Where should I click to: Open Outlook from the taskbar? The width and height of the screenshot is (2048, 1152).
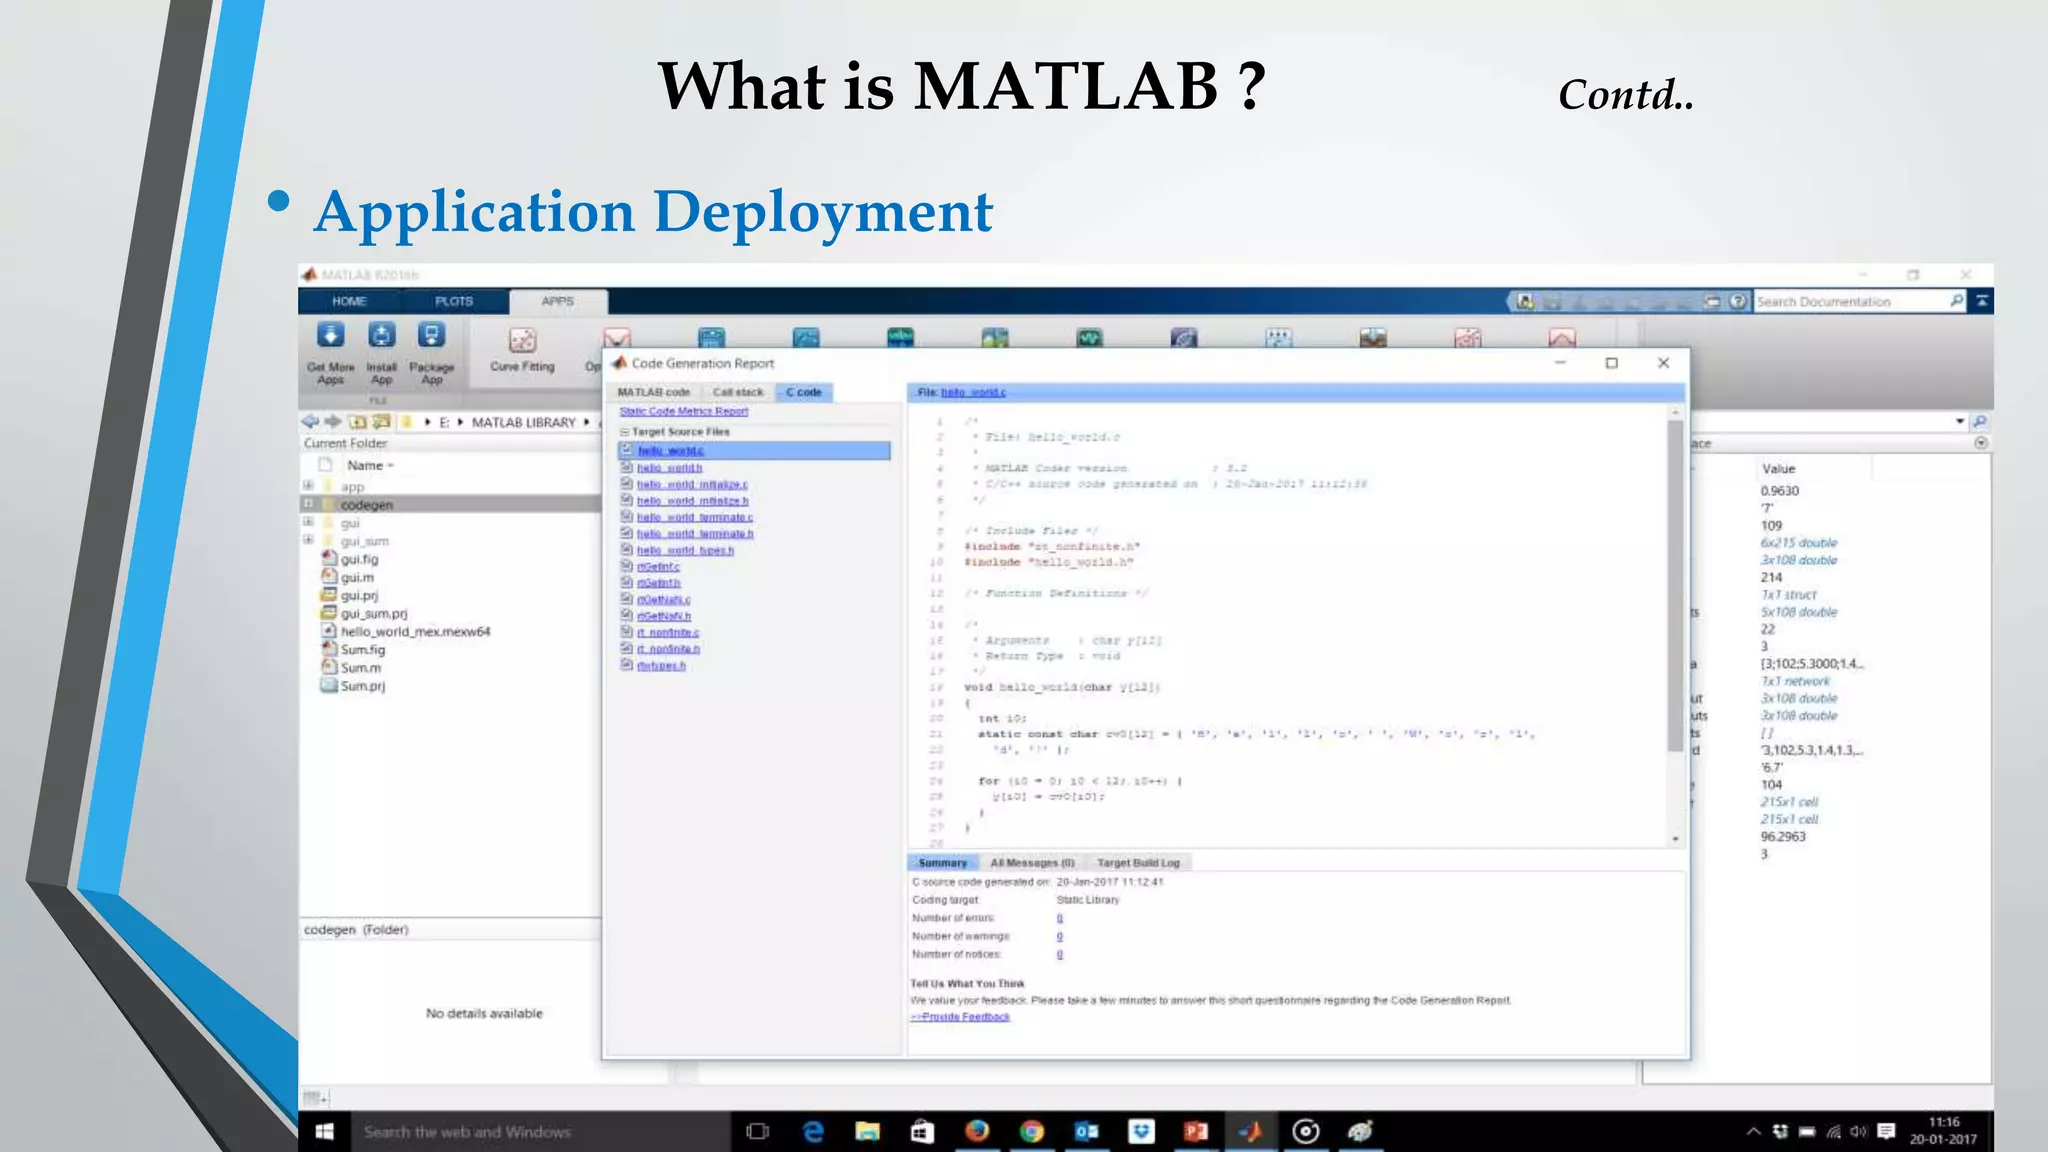point(1086,1131)
